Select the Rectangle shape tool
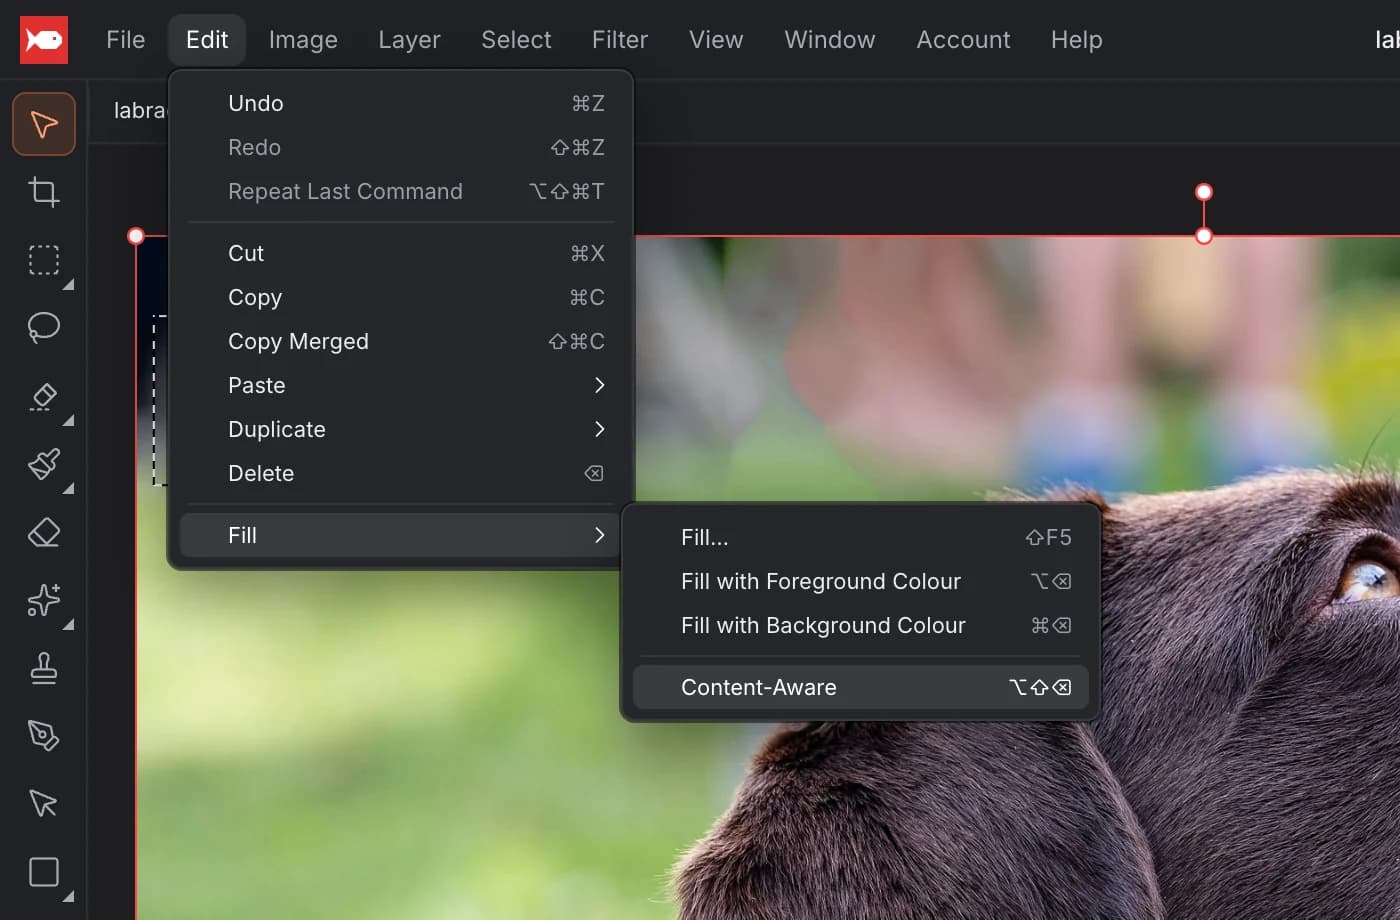The image size is (1400, 920). click(x=44, y=872)
